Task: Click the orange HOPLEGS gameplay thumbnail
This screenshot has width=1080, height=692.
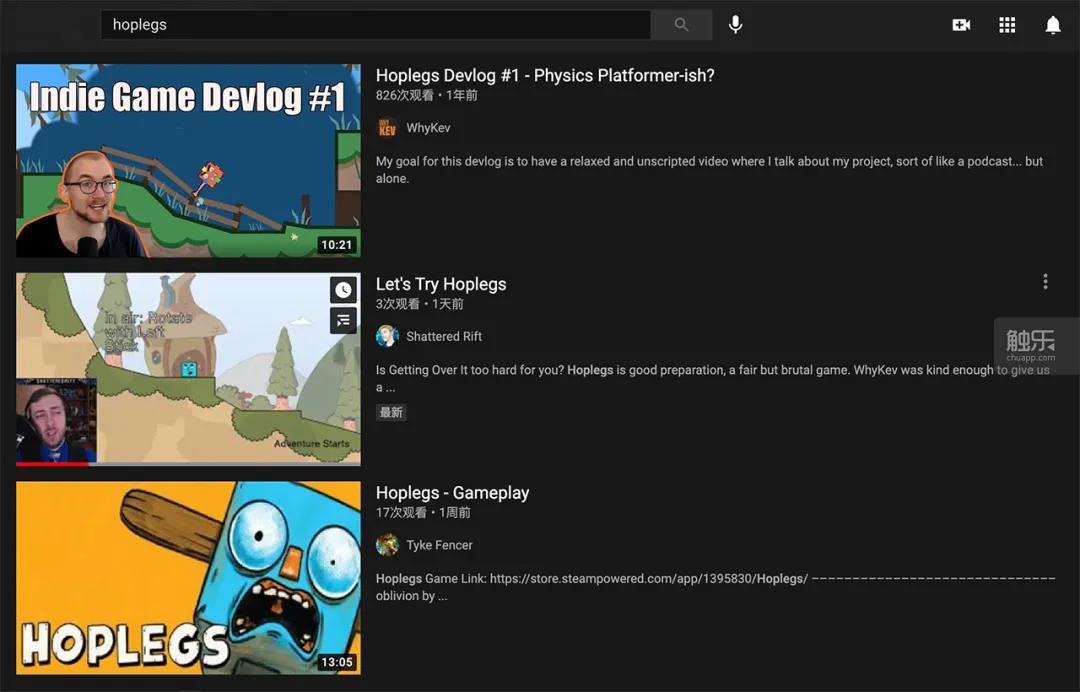Action: 188,578
